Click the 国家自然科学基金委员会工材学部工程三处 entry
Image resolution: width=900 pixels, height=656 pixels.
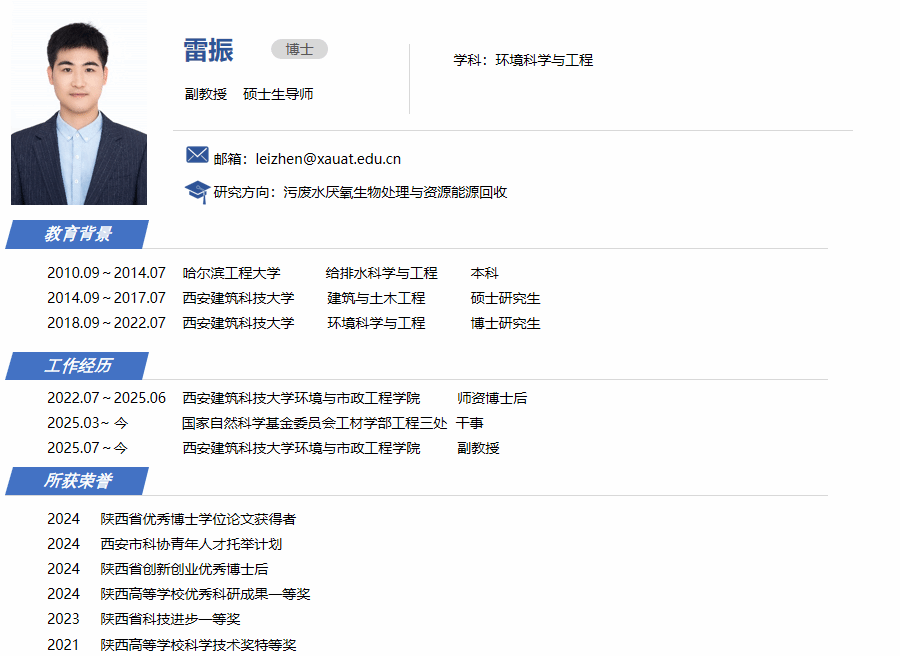coord(314,423)
